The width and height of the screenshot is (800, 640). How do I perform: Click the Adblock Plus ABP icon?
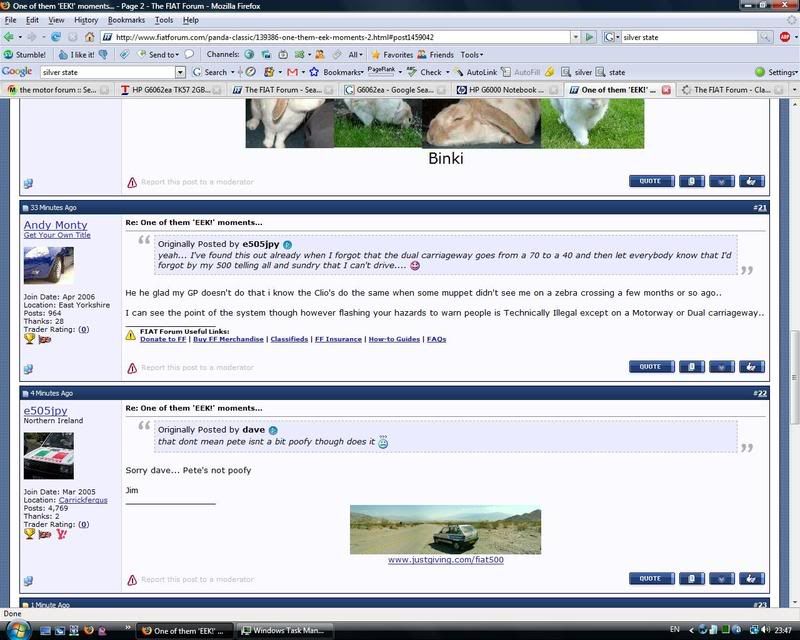coord(785,37)
